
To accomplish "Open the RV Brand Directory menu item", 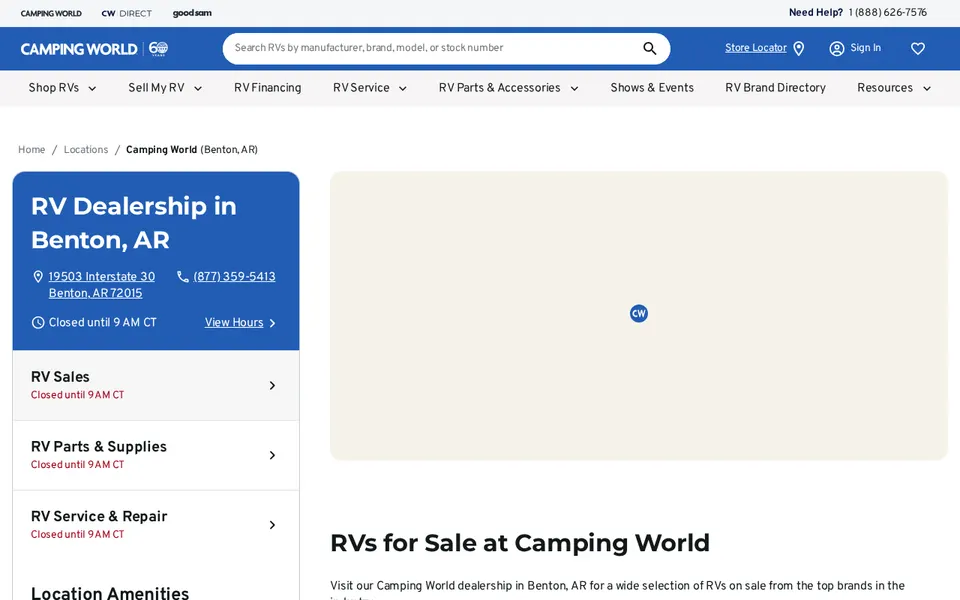I will [775, 88].
